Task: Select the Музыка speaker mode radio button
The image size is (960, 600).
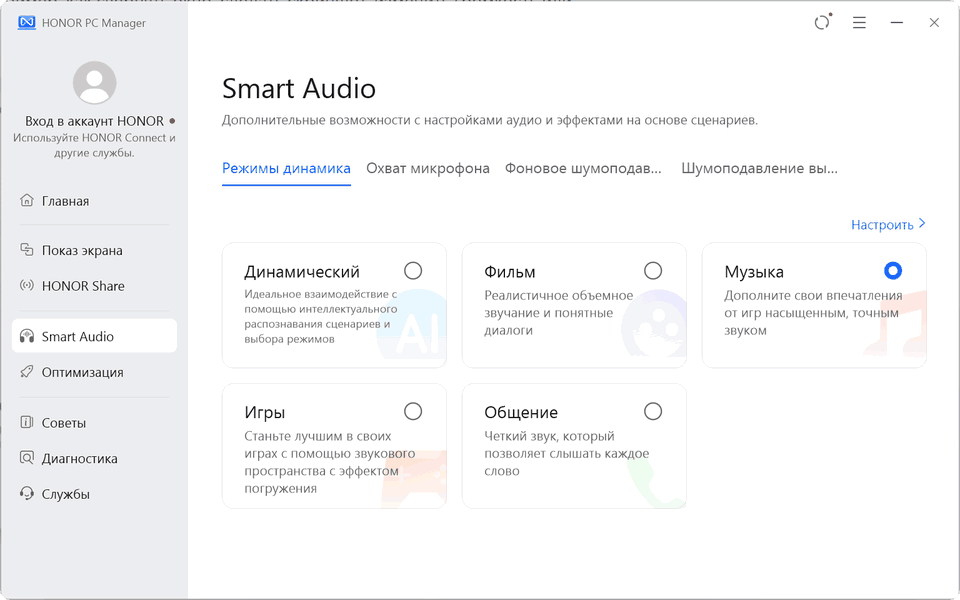Action: pyautogui.click(x=893, y=271)
